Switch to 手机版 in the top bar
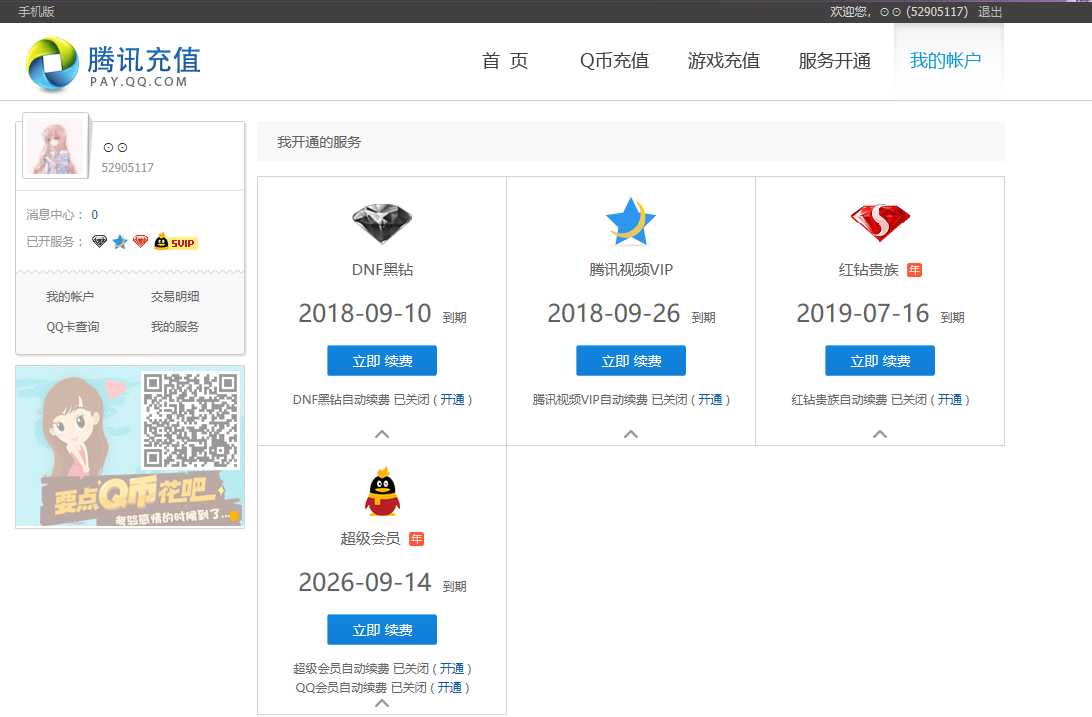Viewport: 1092px width, 717px height. [x=36, y=12]
